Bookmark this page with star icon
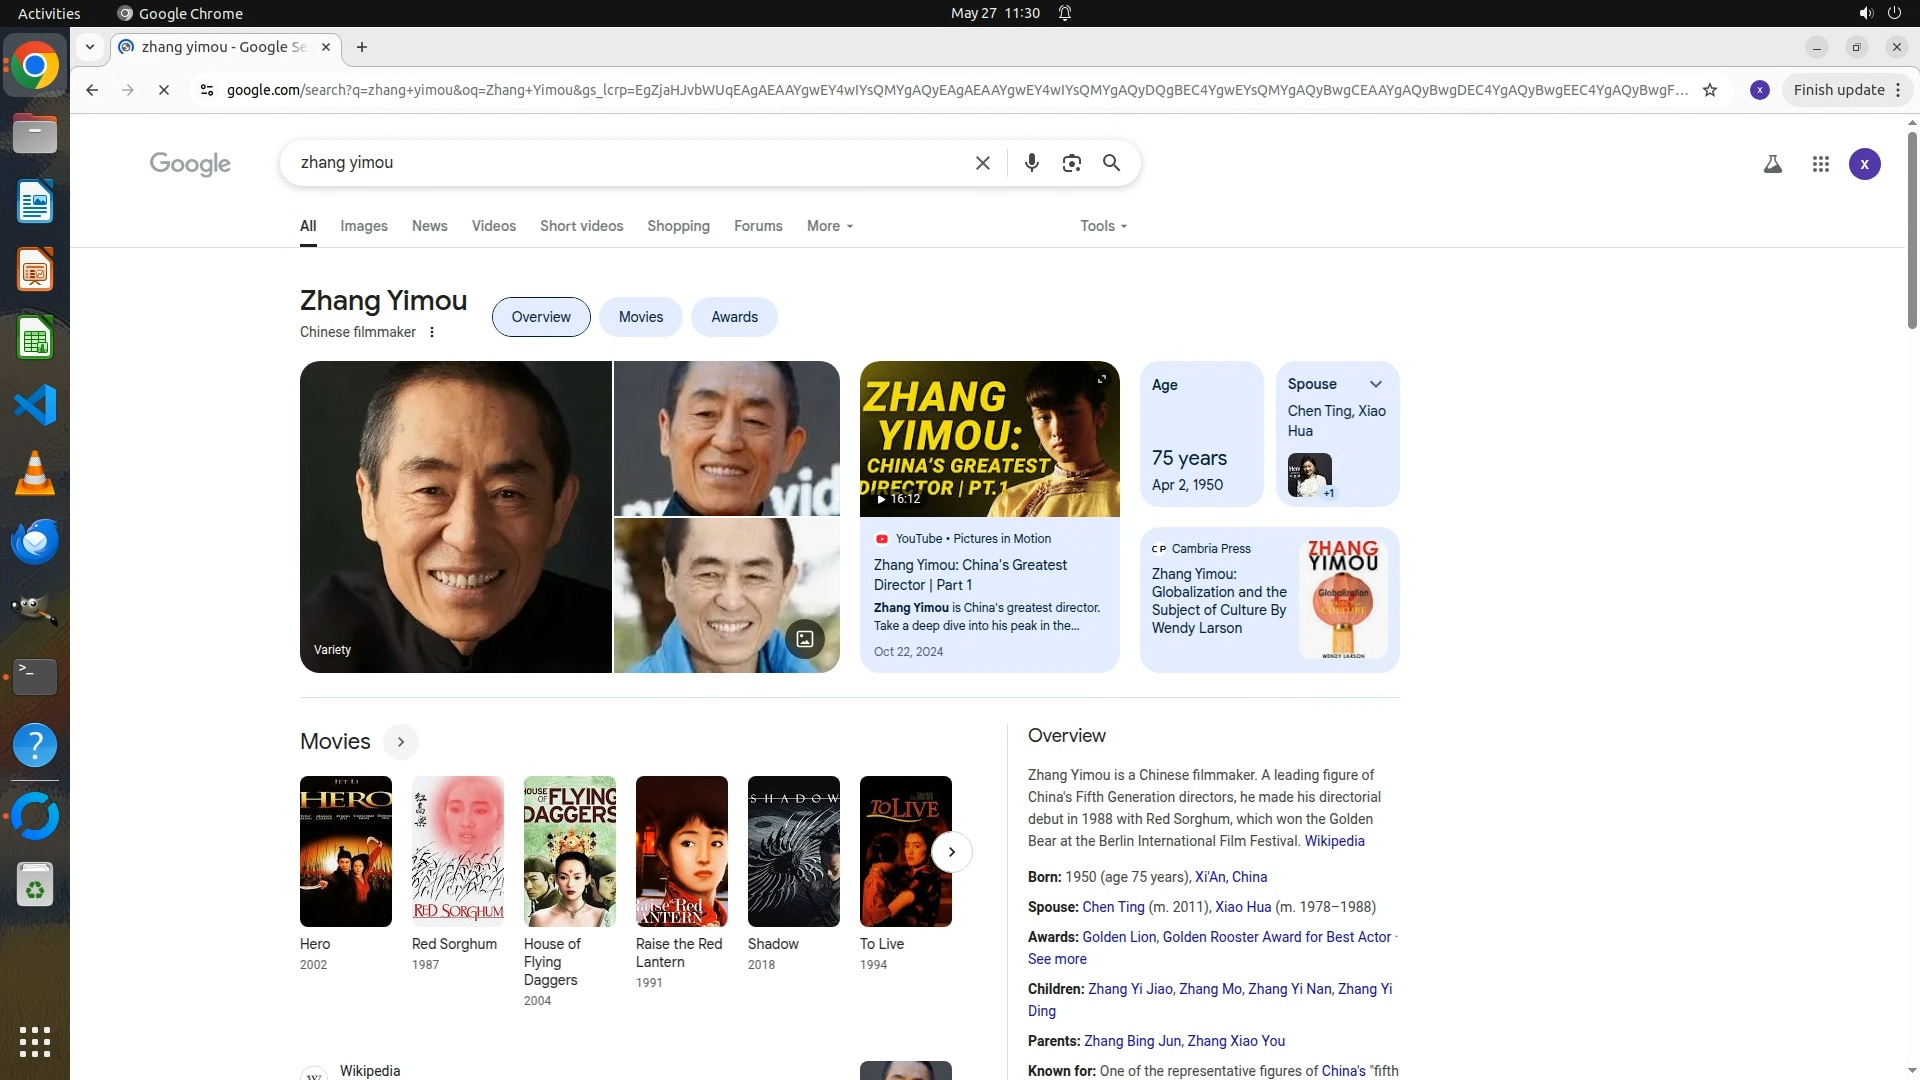 coord(1710,90)
